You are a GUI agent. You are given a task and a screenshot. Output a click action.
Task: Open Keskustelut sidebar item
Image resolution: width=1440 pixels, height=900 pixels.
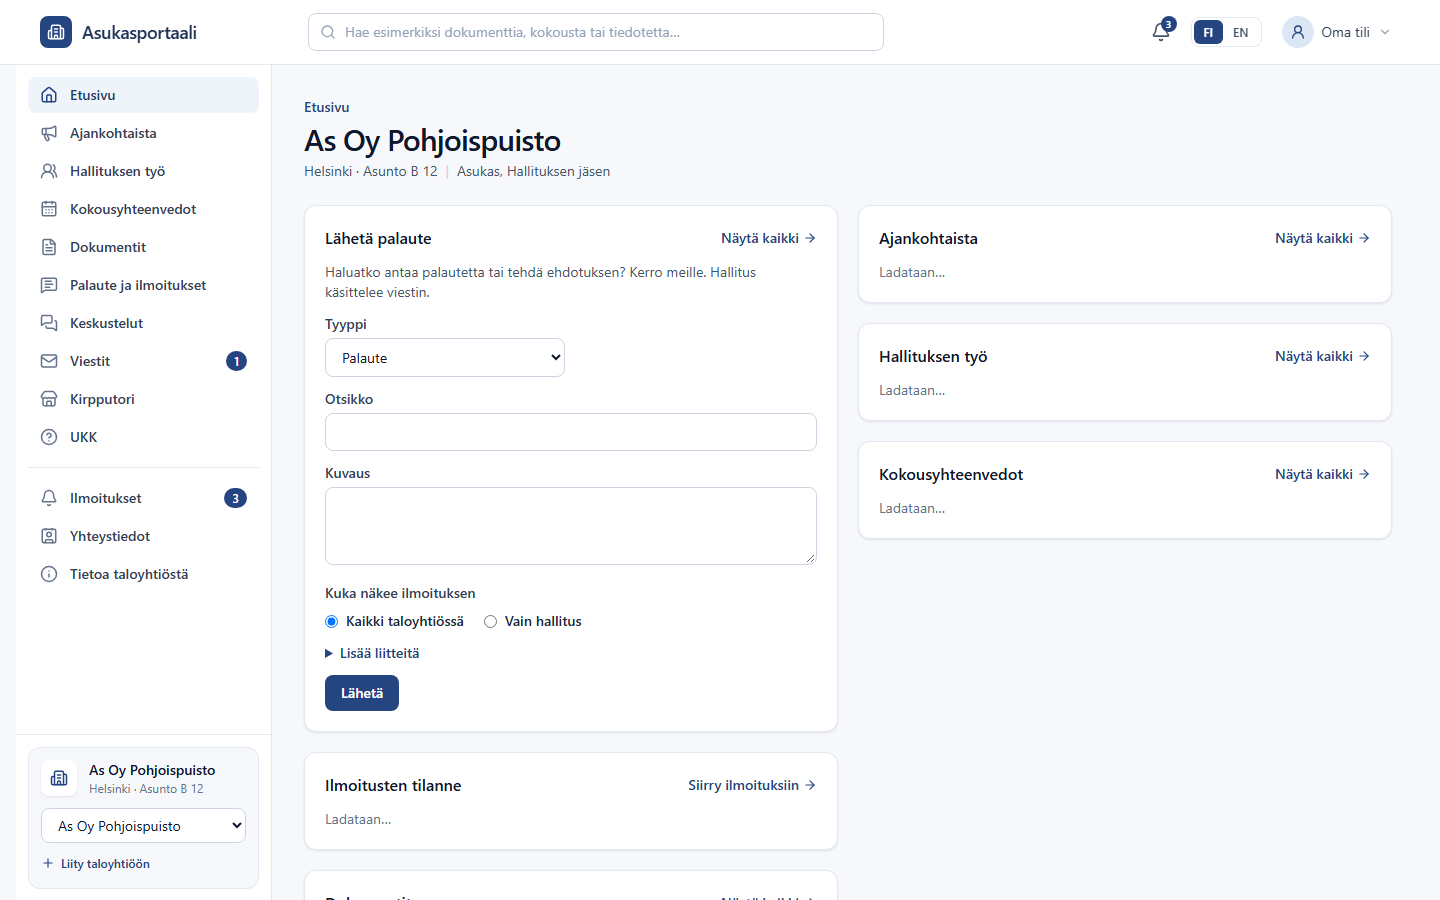point(143,323)
